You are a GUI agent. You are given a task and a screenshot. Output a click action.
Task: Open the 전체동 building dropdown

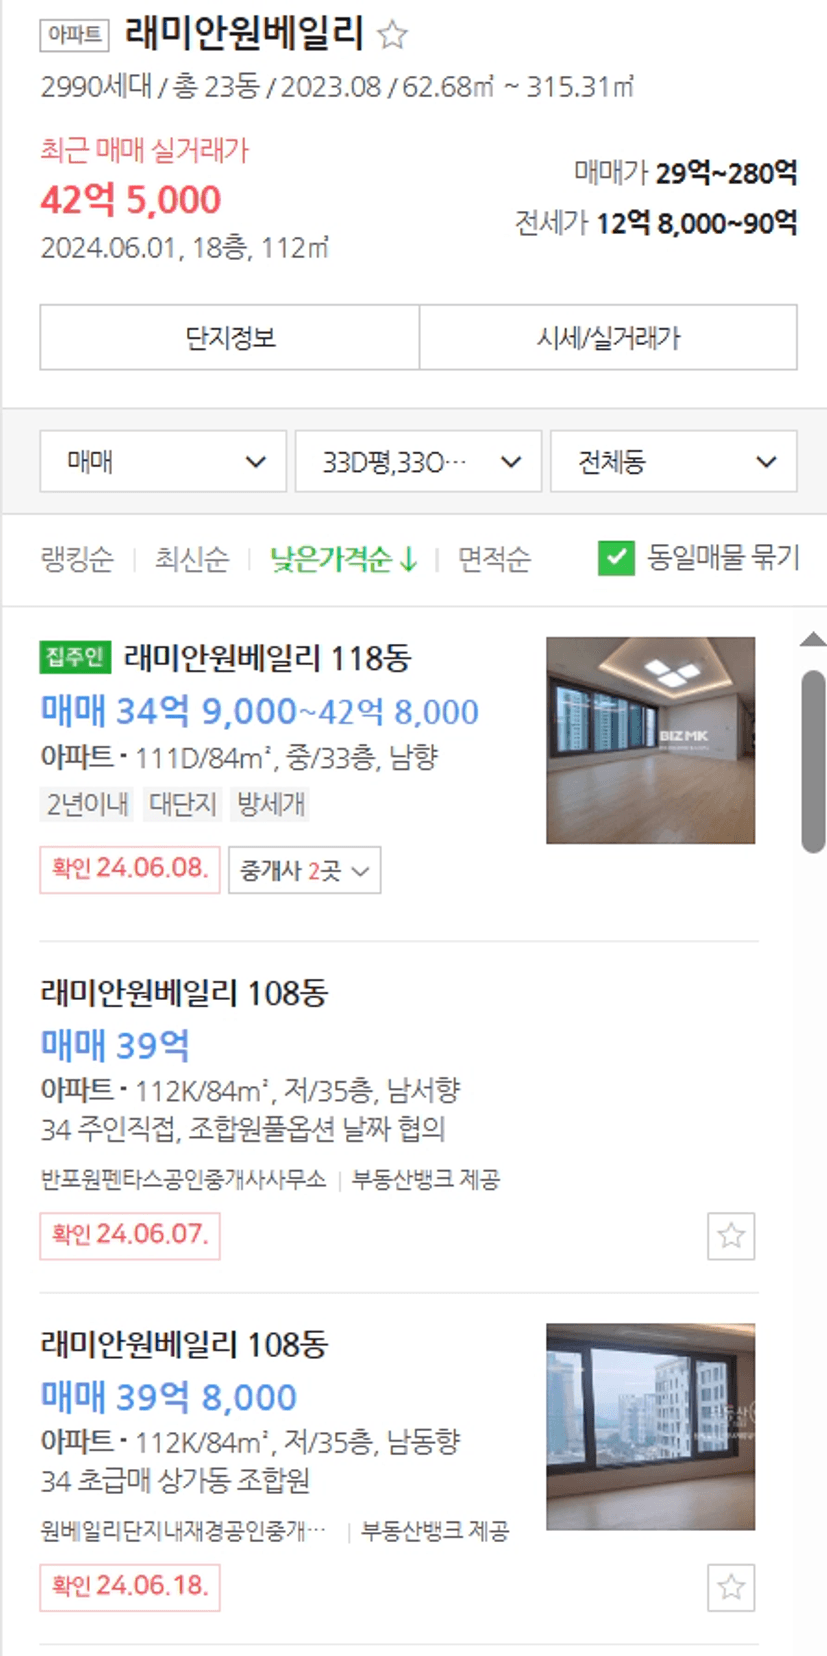(674, 461)
